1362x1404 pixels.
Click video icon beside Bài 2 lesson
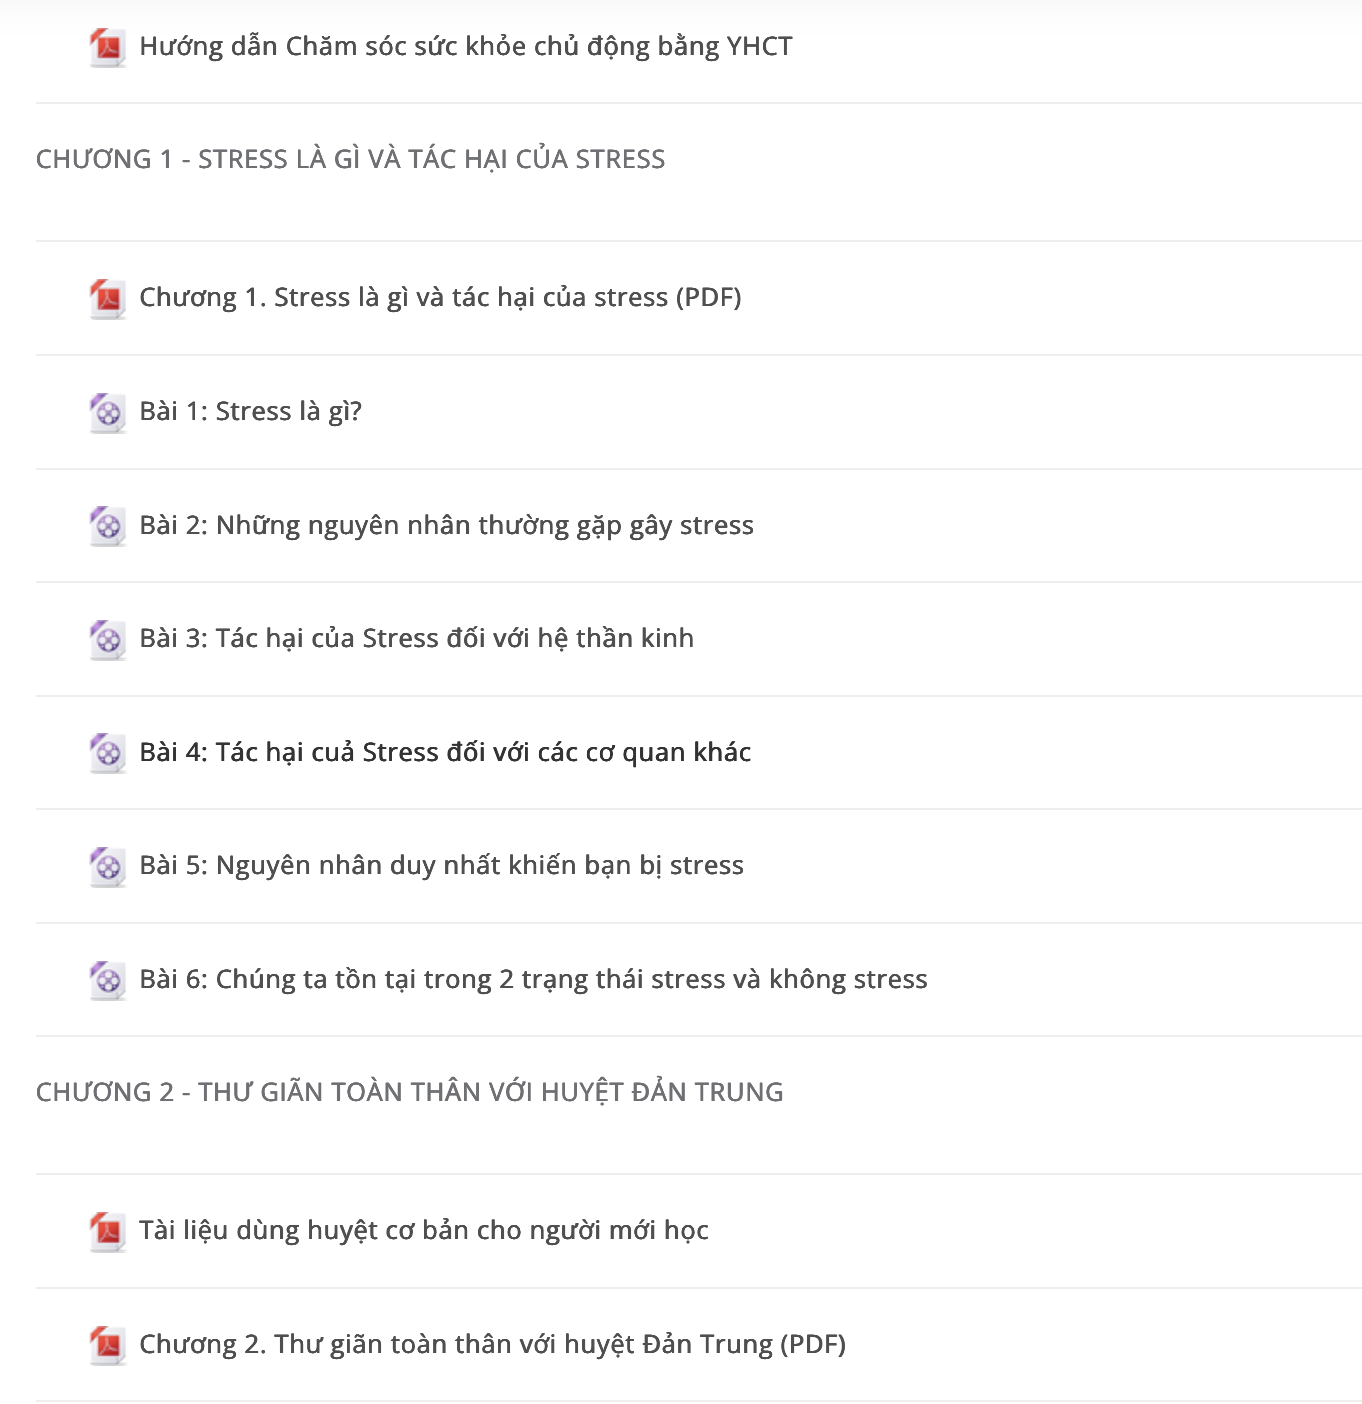point(107,526)
